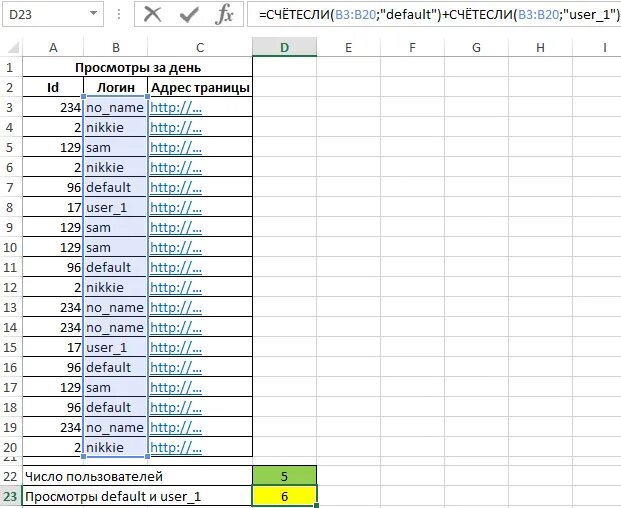Select column G header

(476, 48)
